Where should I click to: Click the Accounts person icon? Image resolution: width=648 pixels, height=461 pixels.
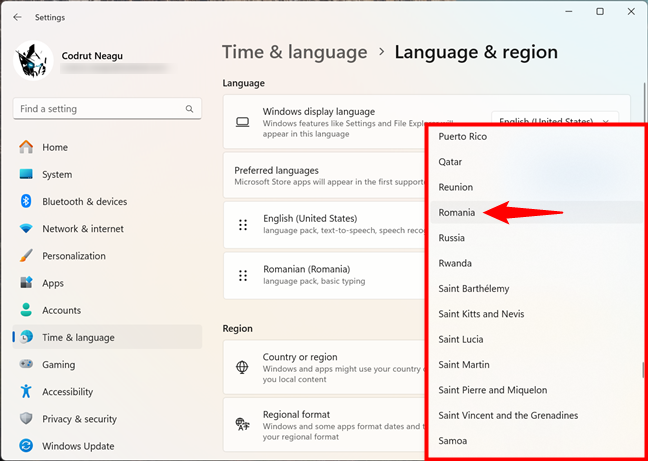point(26,310)
